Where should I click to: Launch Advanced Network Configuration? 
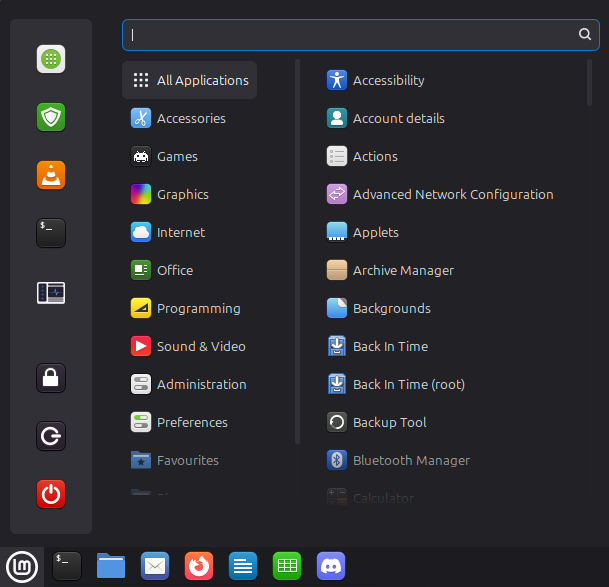click(440, 194)
